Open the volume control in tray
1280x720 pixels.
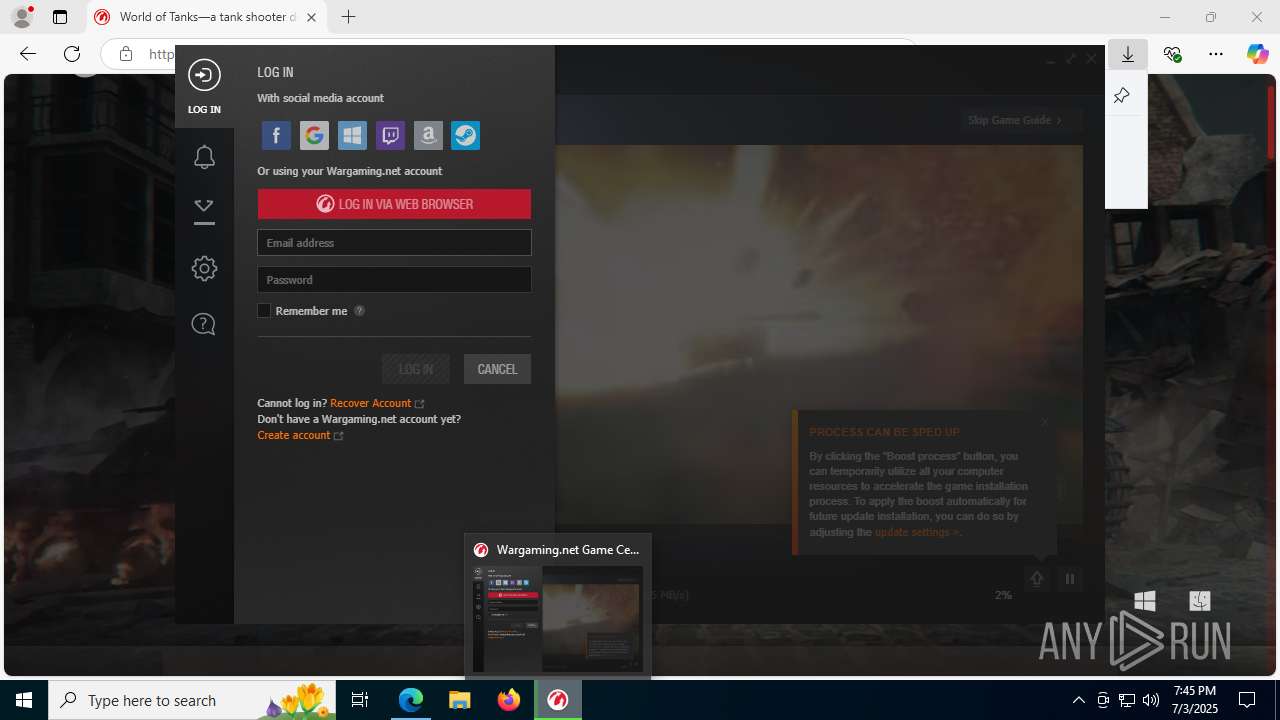pyautogui.click(x=1151, y=700)
